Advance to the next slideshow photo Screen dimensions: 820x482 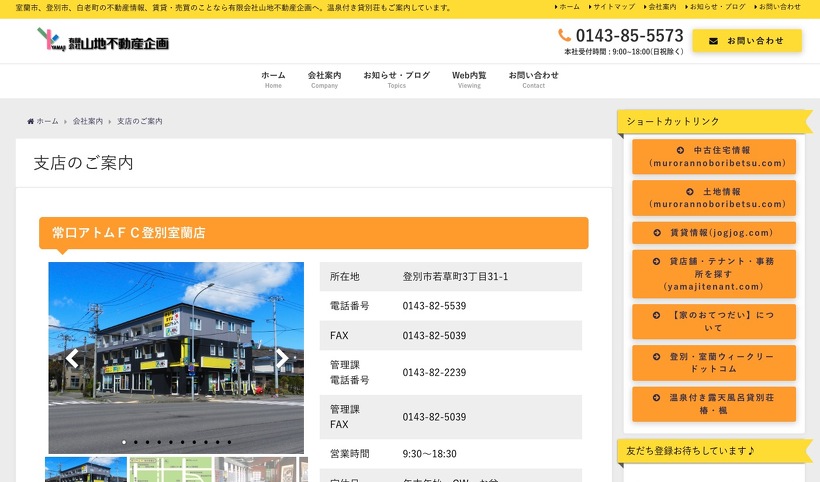point(282,358)
